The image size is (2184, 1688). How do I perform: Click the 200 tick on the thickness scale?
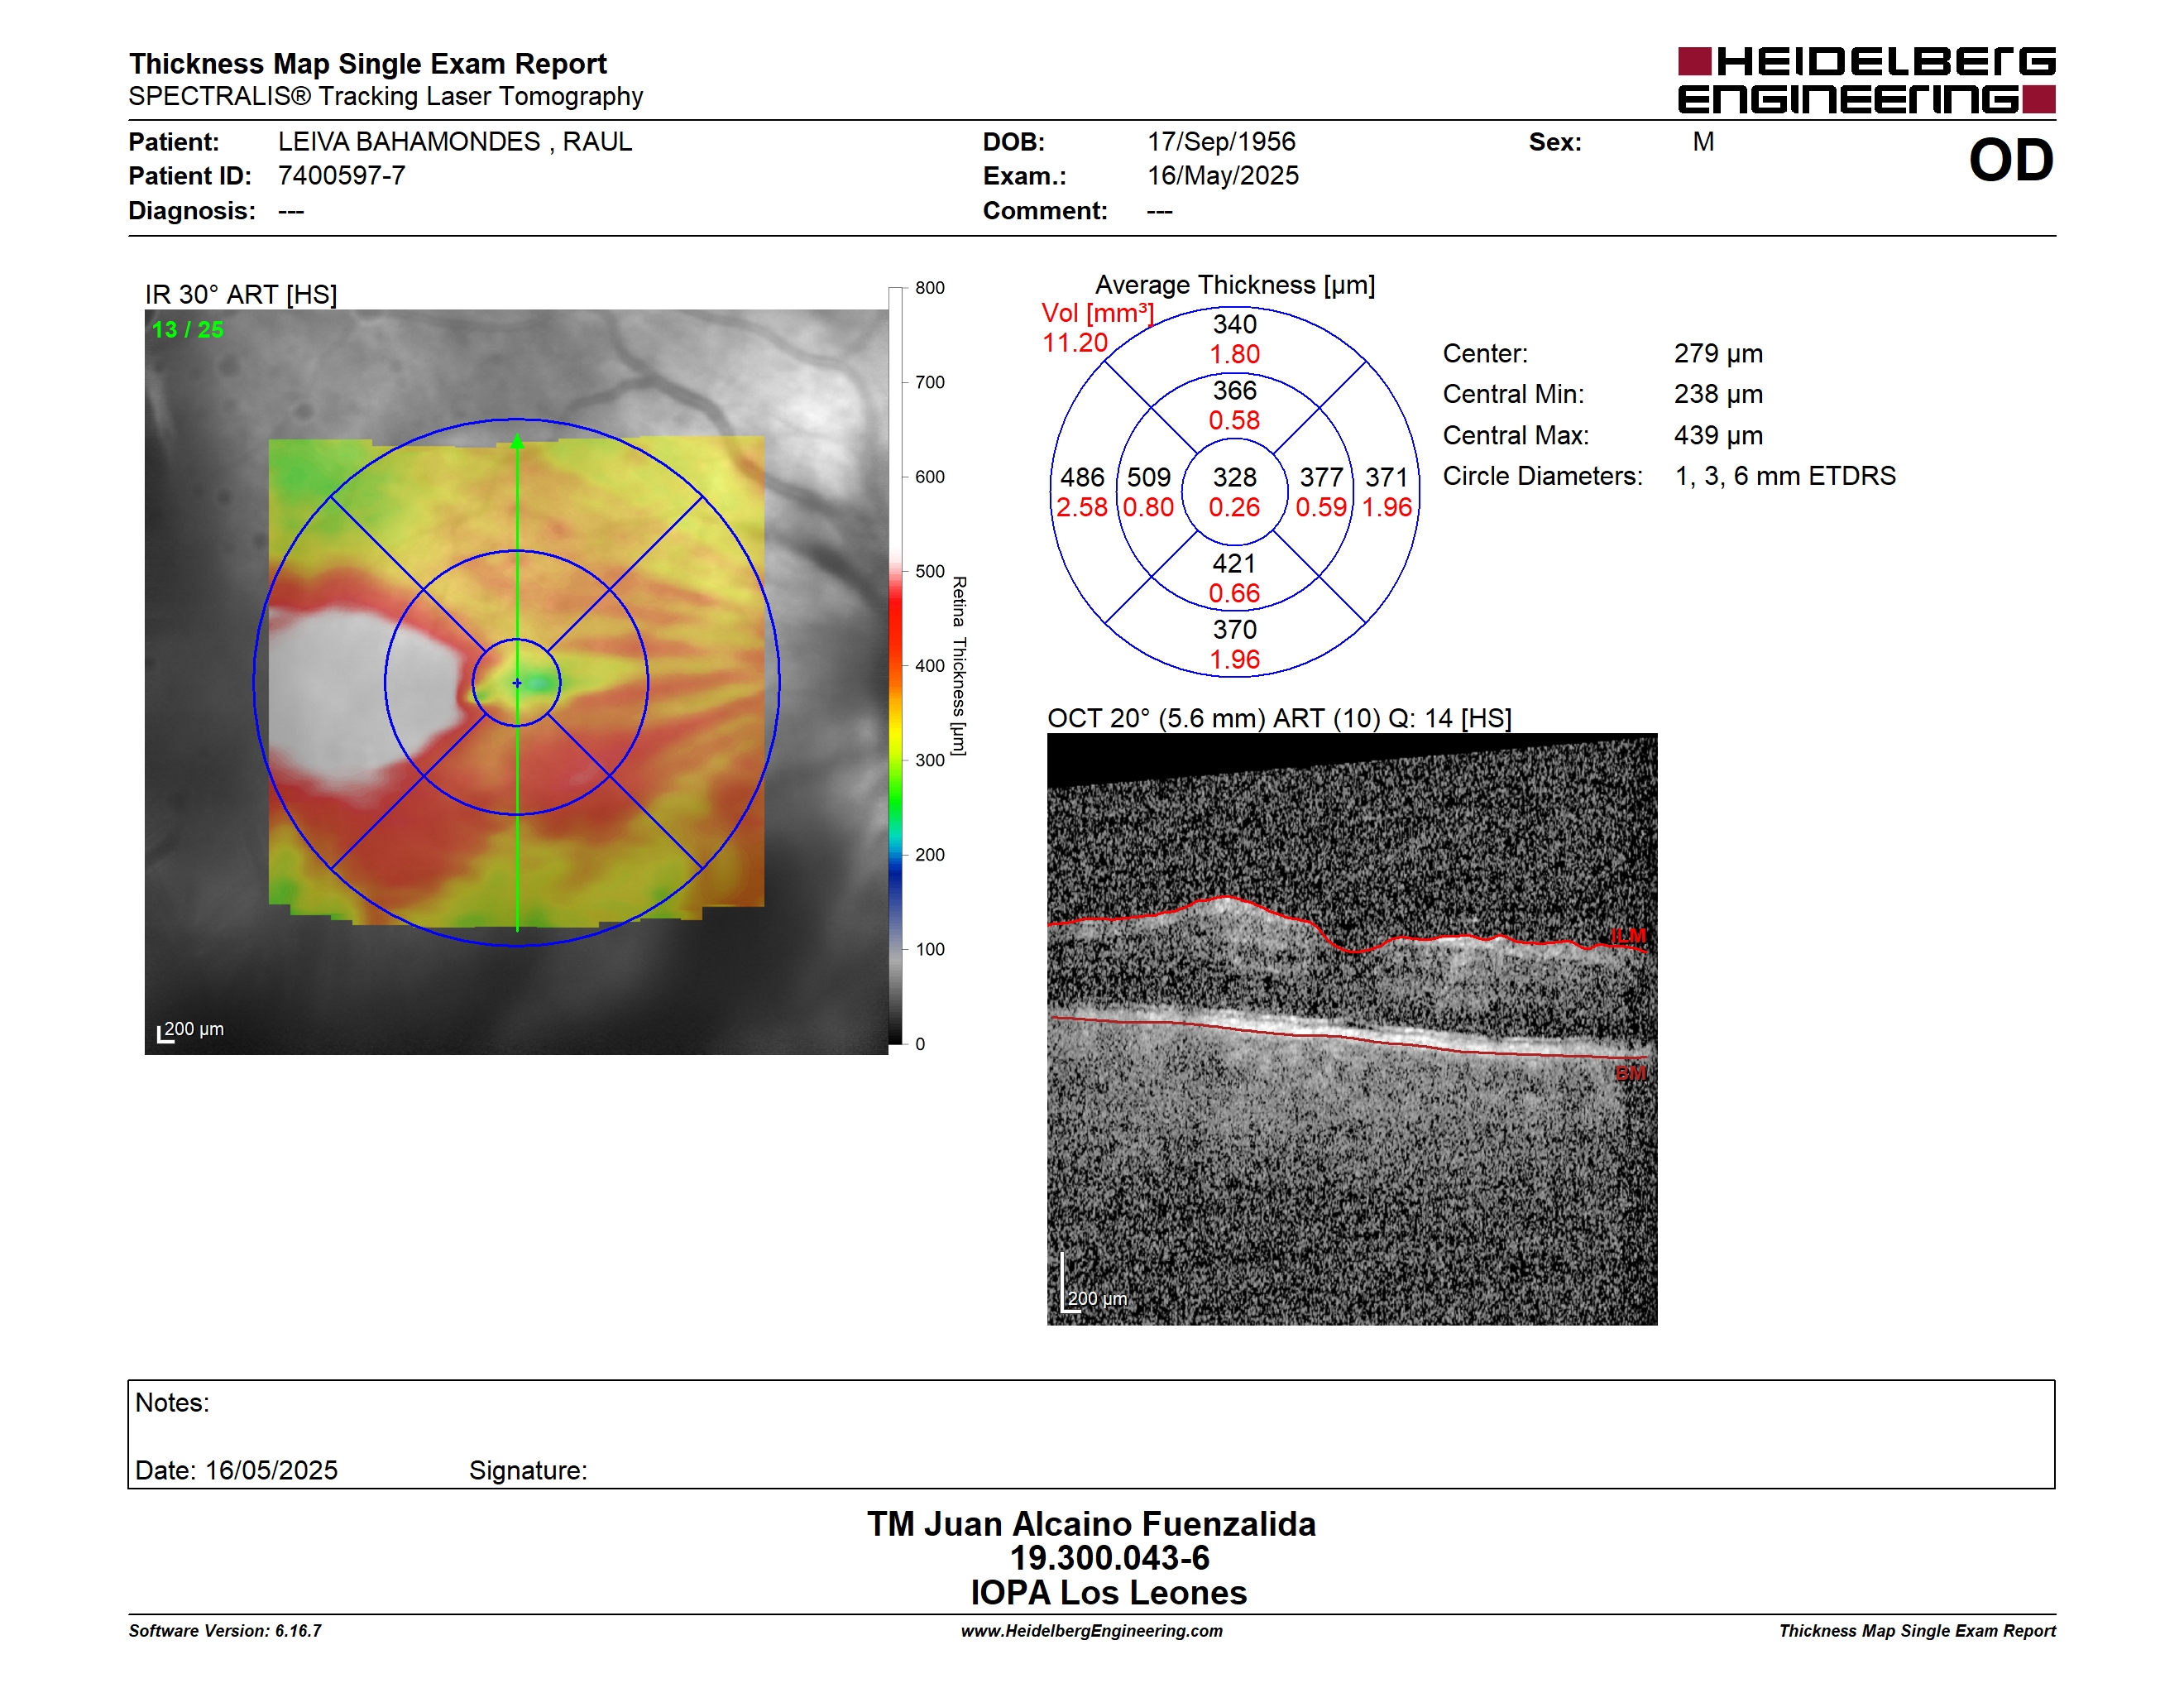[x=928, y=855]
